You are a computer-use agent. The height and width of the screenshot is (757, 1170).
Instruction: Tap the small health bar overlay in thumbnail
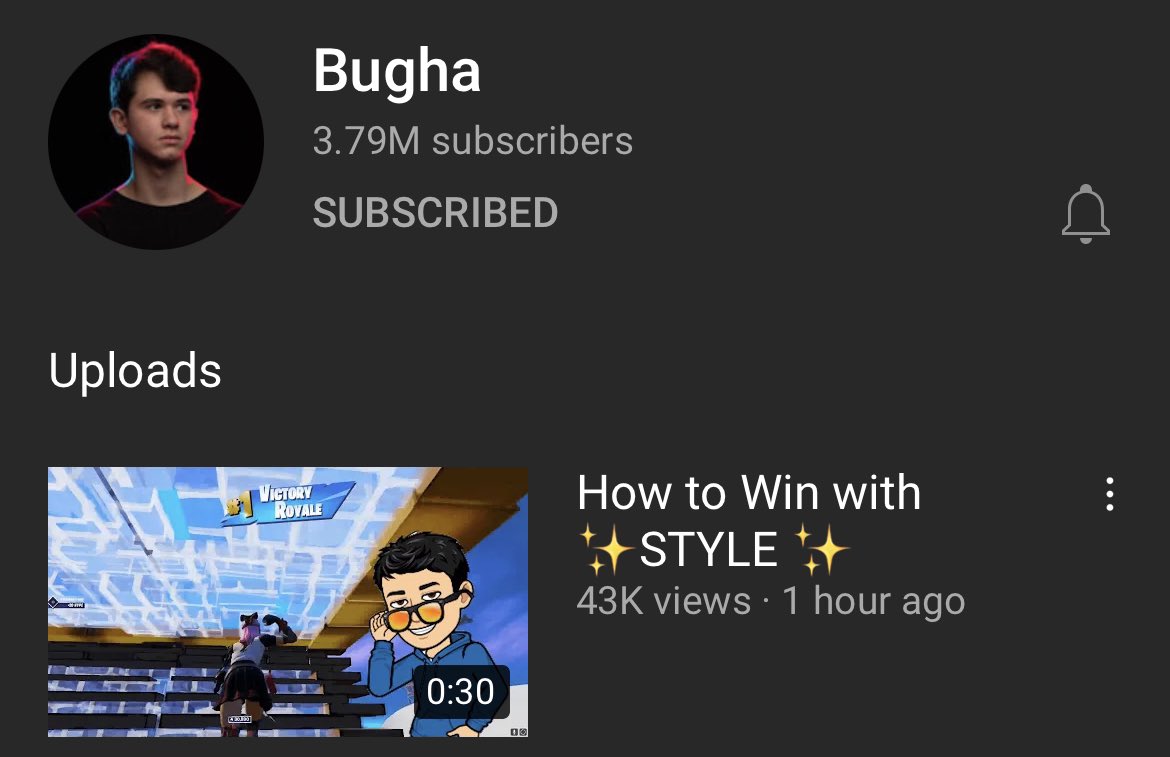pyautogui.click(x=67, y=603)
